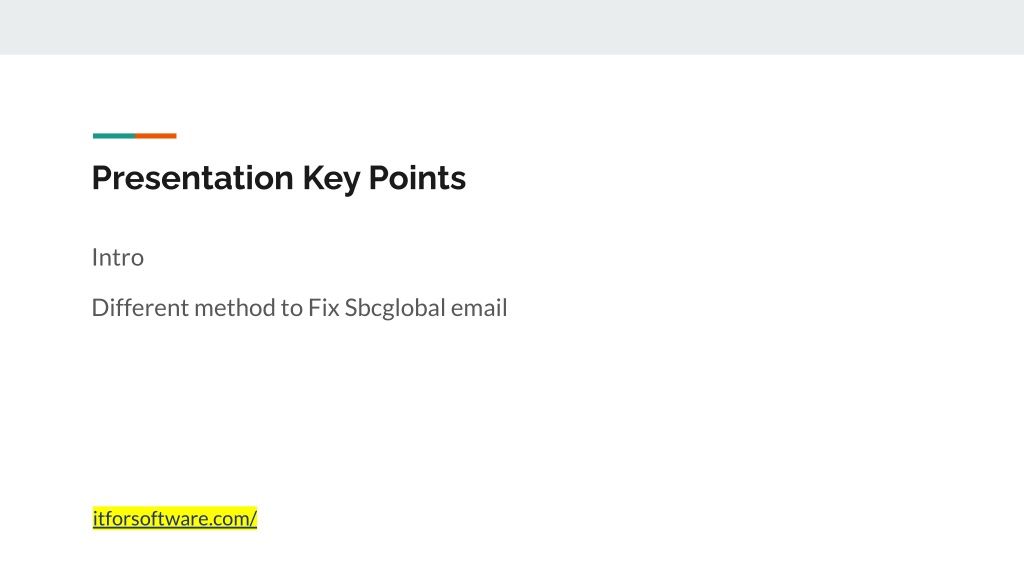Click the trailing slash of the highlighted URL
The width and height of the screenshot is (1024, 576).
pyautogui.click(x=253, y=519)
